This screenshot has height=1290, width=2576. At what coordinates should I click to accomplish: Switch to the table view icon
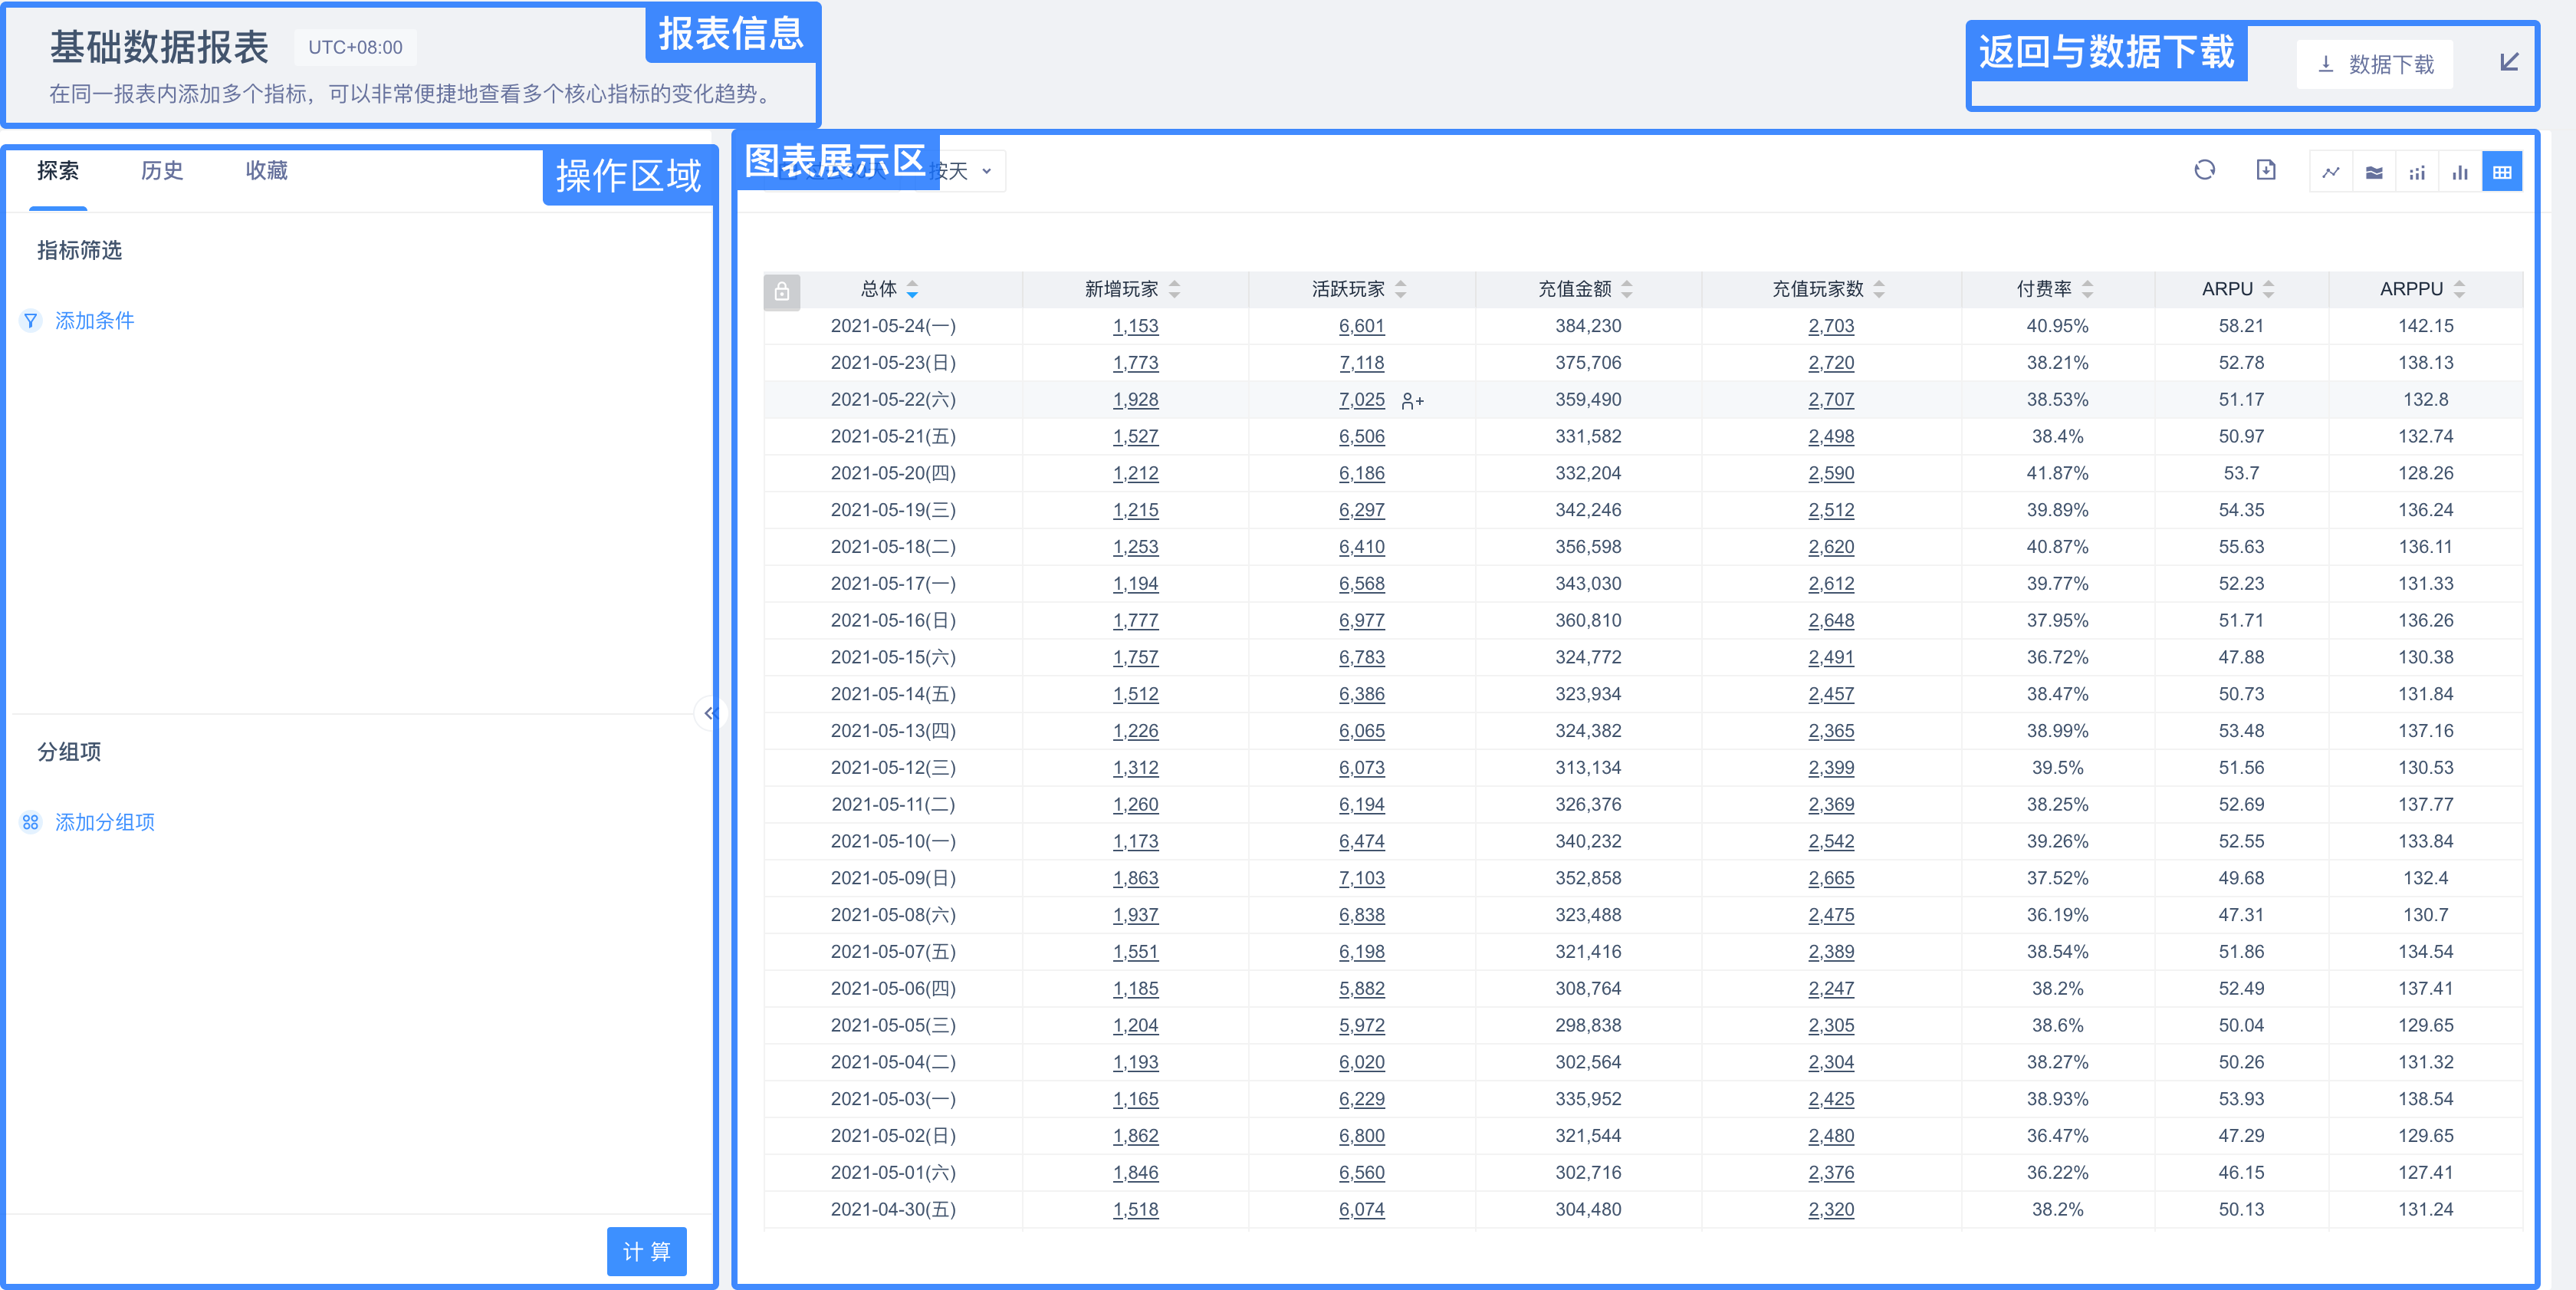2502,172
